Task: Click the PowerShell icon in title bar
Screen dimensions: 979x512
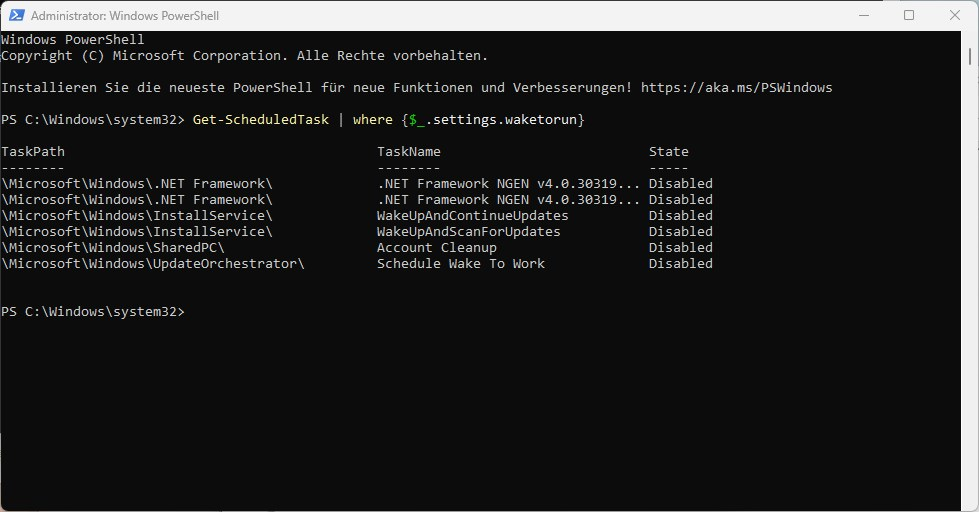Action: pos(16,15)
